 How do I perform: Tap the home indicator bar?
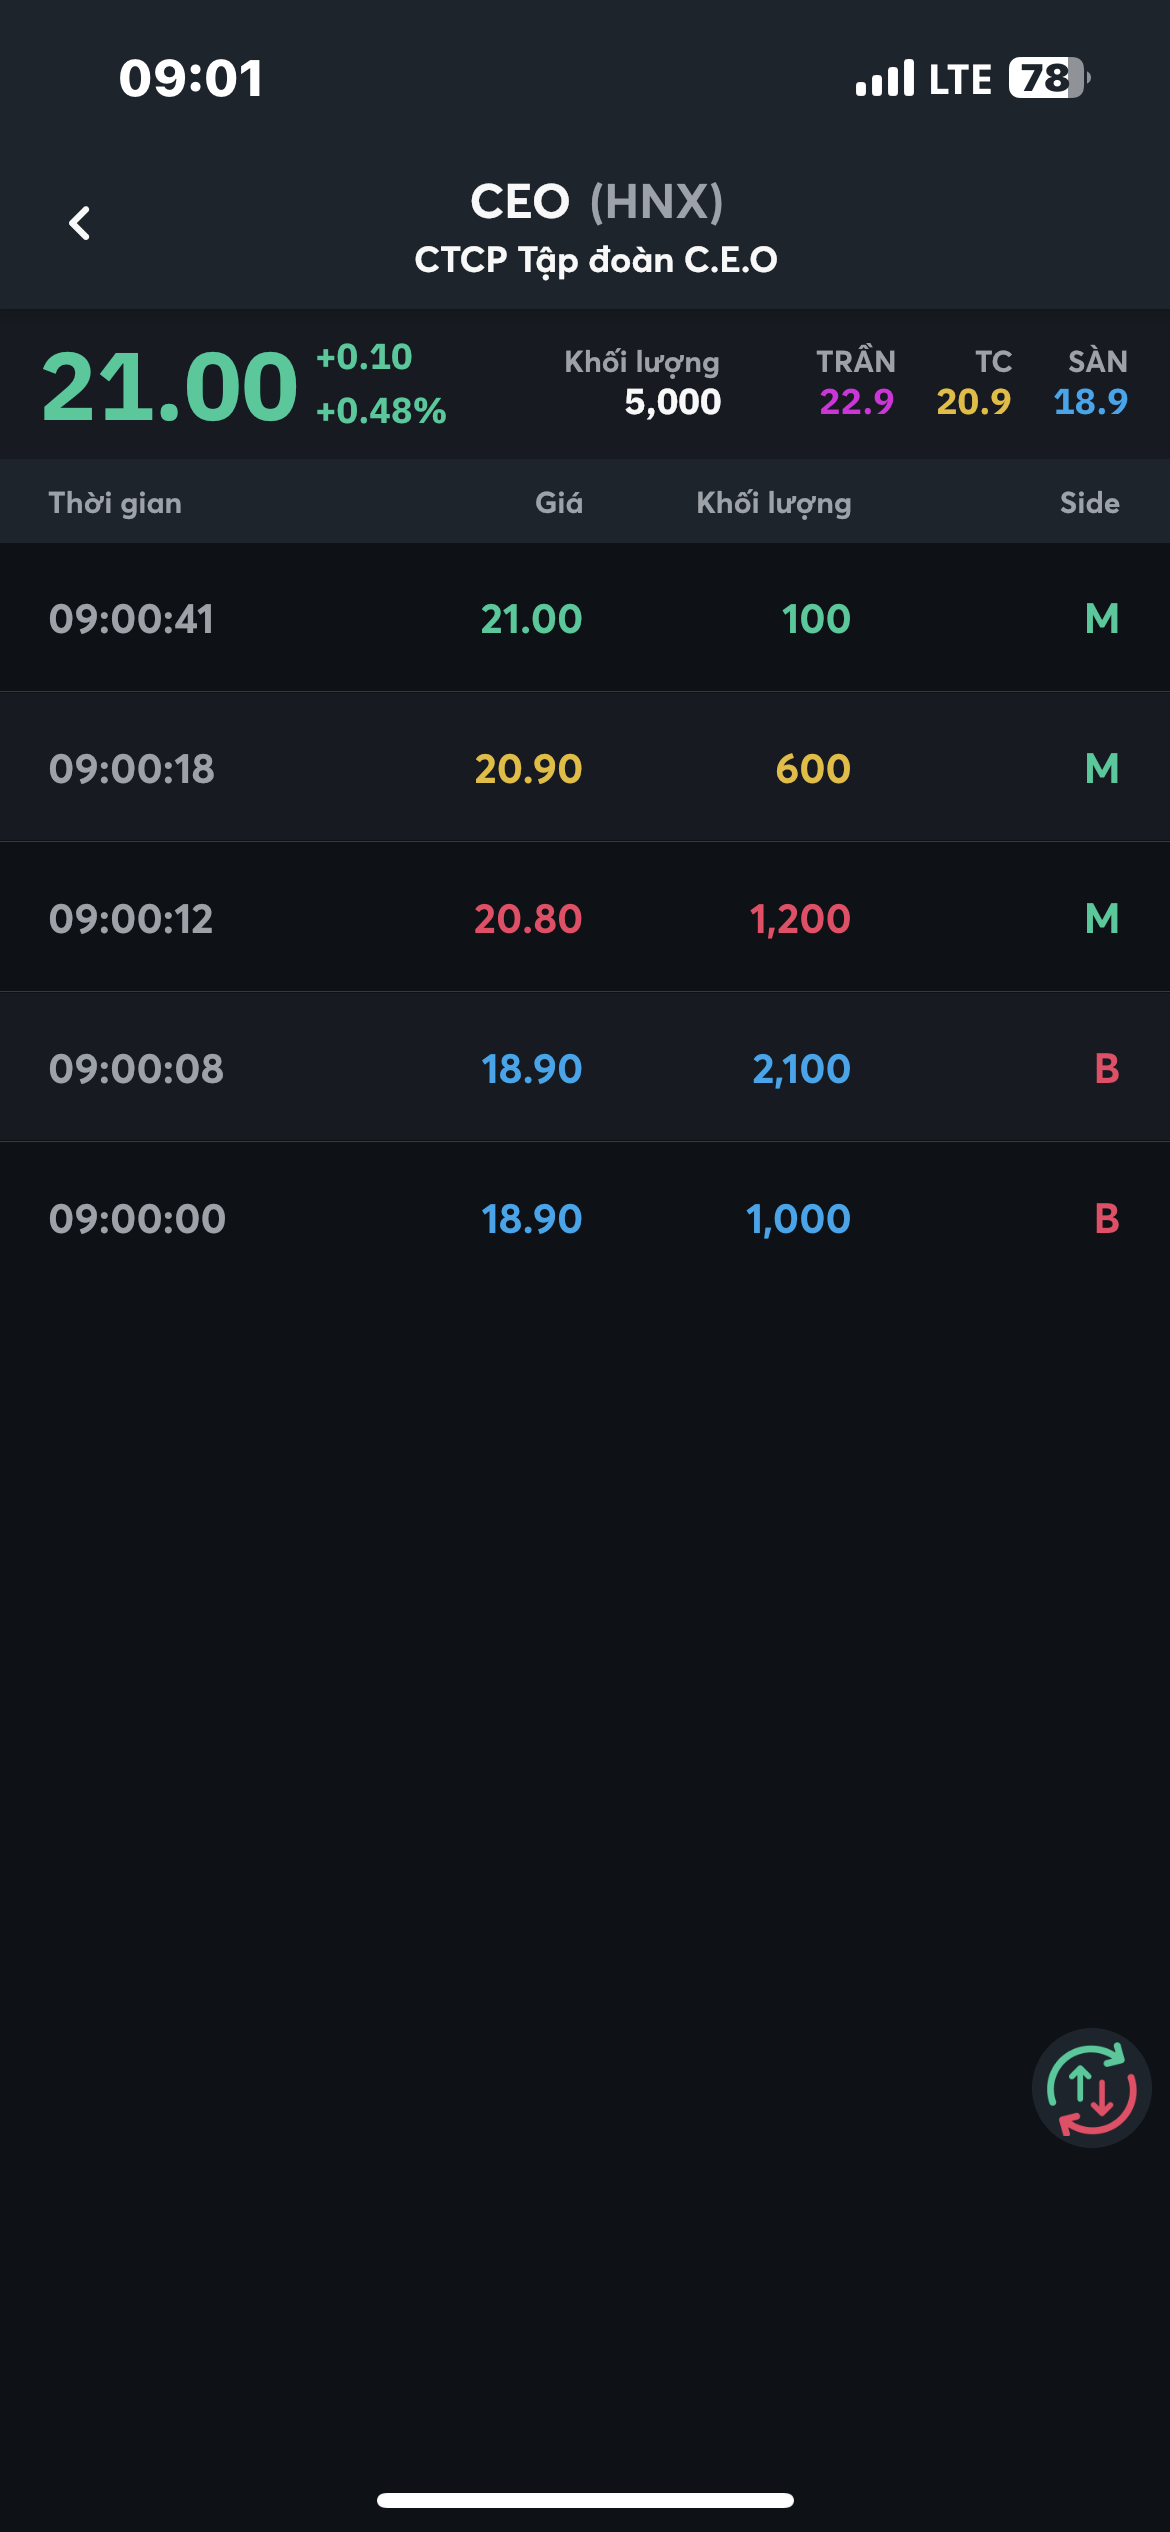[x=585, y=2500]
